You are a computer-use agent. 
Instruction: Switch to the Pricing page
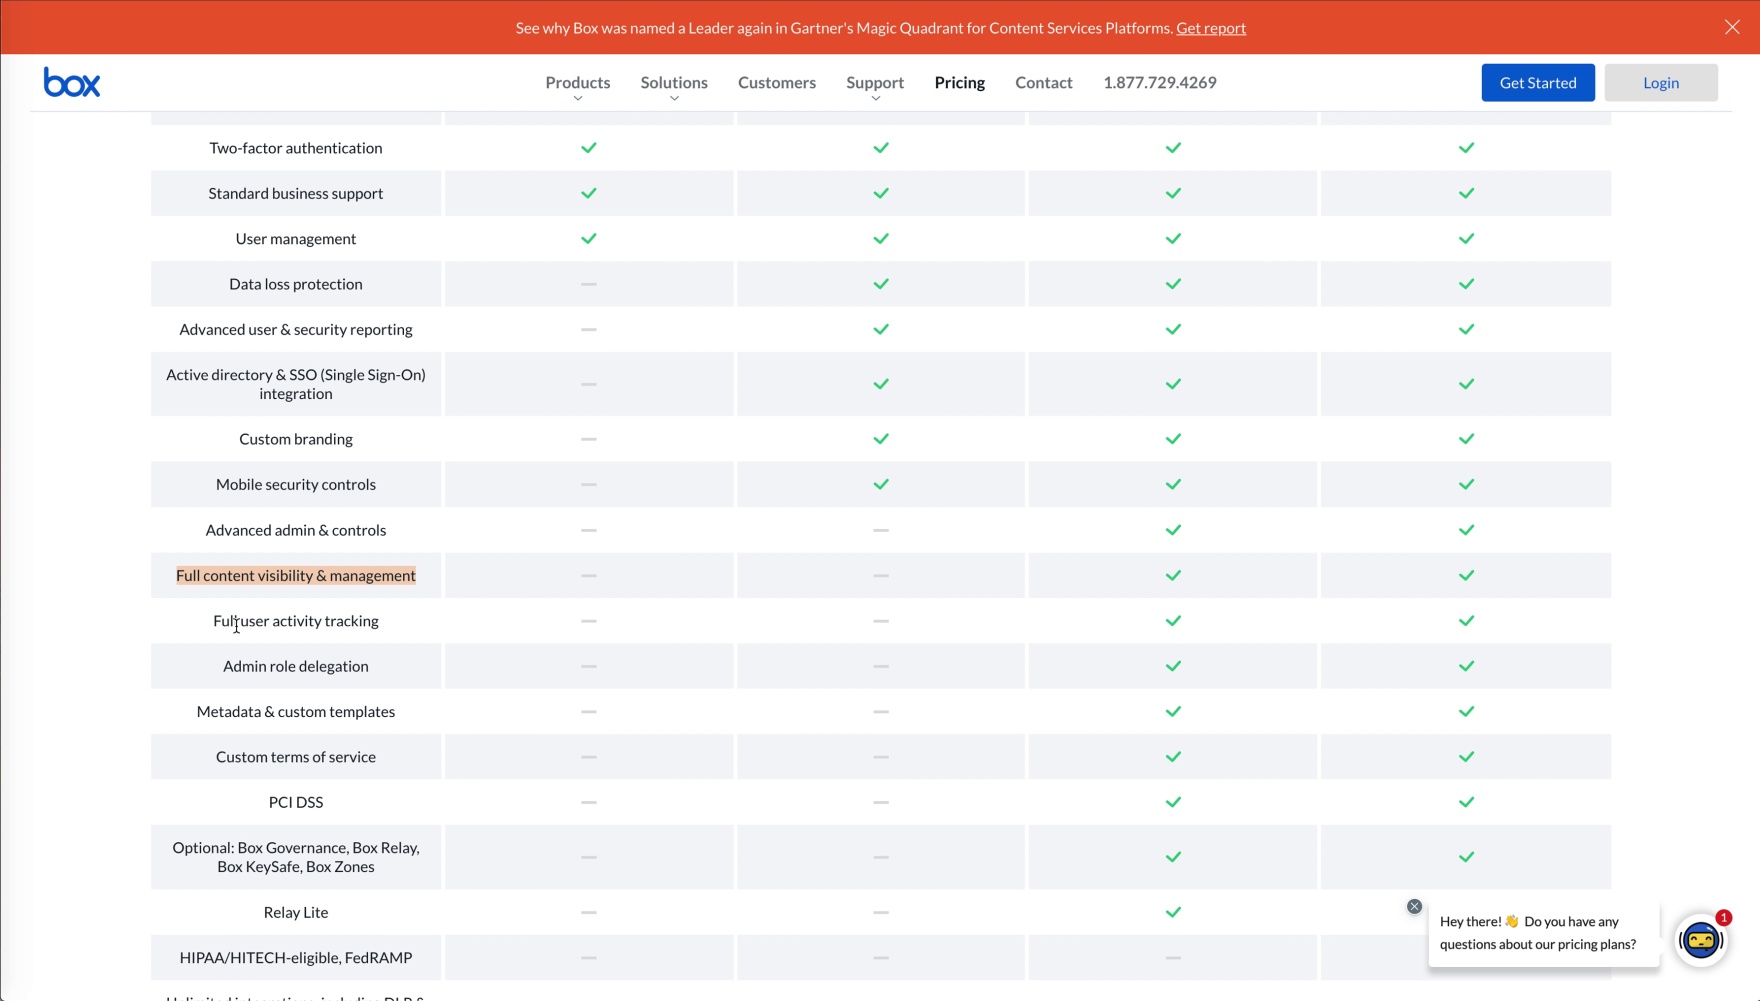959,82
